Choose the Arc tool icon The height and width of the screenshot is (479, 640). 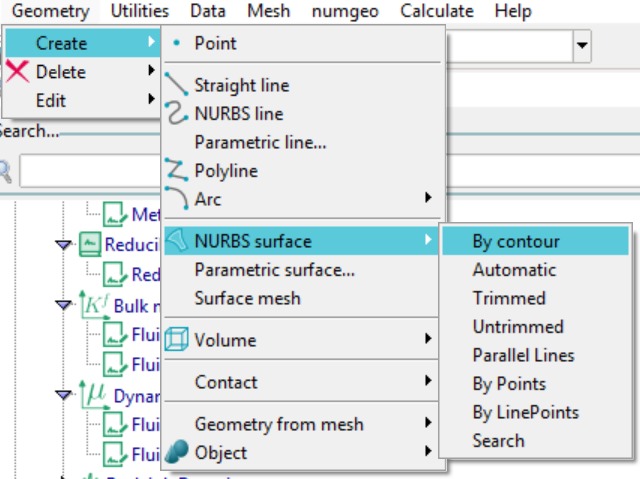[x=177, y=198]
